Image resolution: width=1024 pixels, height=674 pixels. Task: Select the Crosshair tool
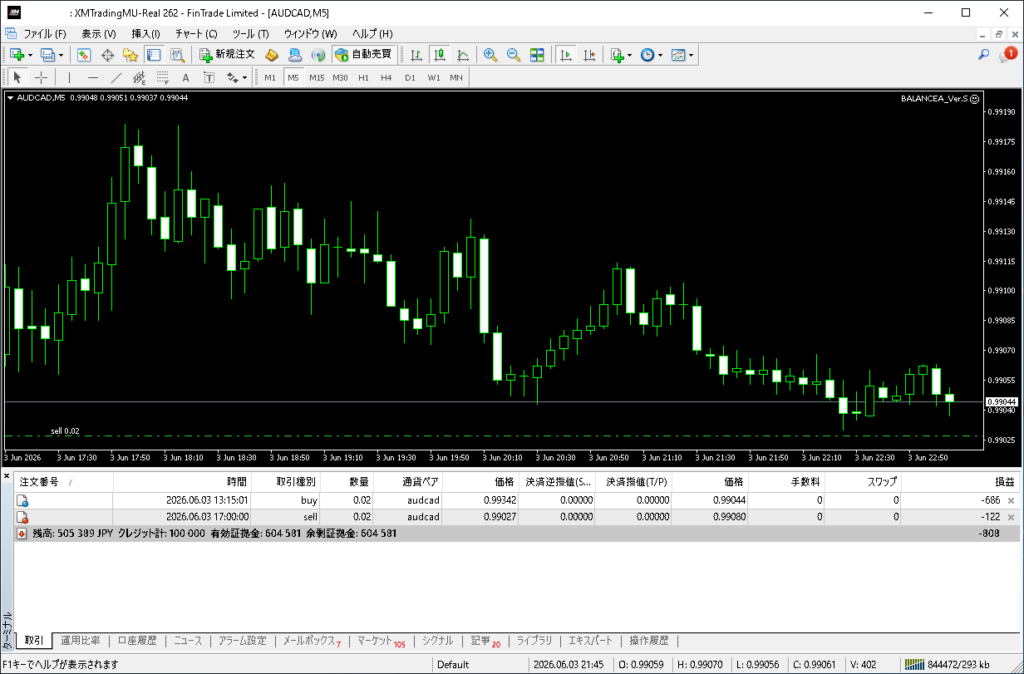(41, 78)
